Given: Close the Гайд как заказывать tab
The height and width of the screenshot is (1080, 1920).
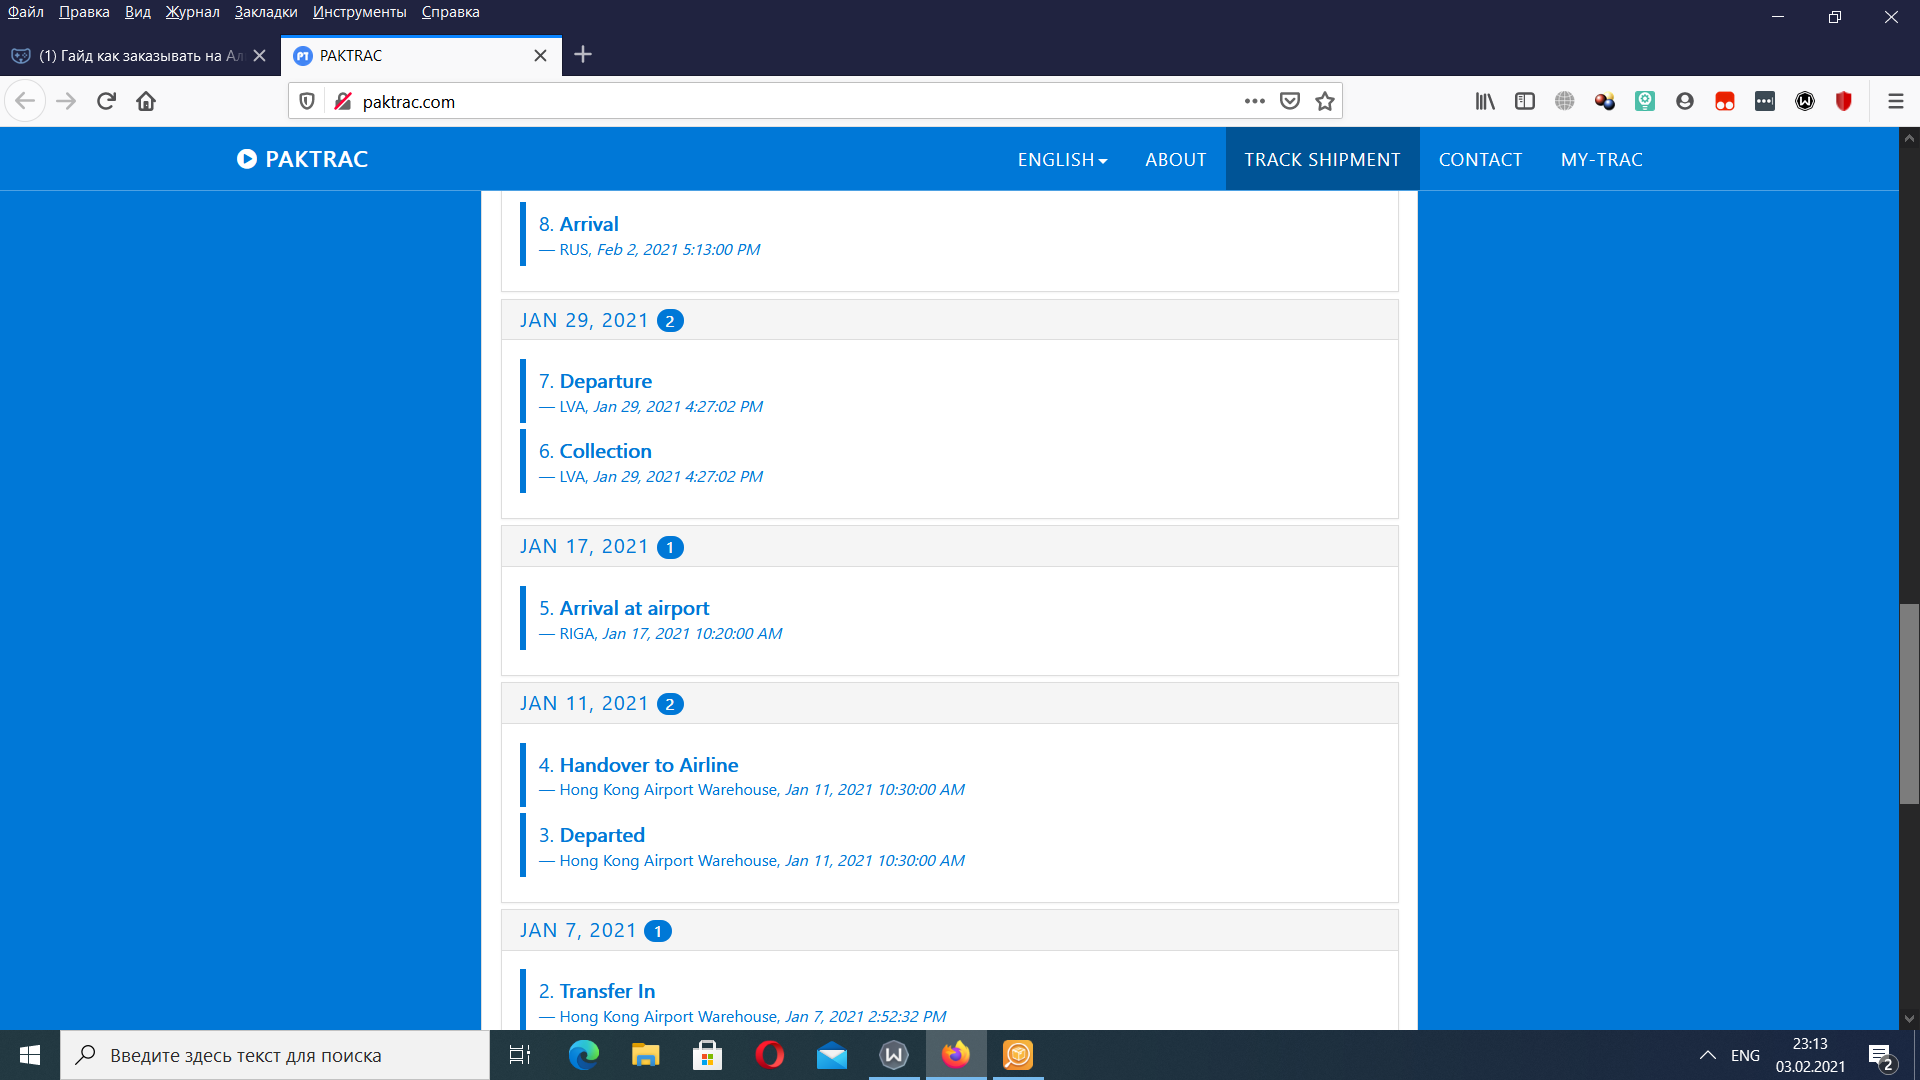Looking at the screenshot, I should click(260, 56).
